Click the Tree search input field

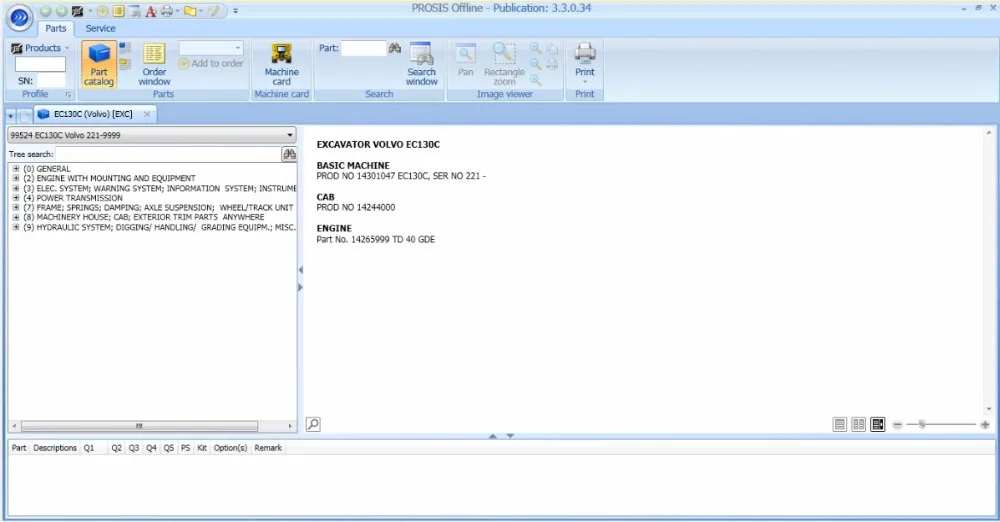pos(168,154)
